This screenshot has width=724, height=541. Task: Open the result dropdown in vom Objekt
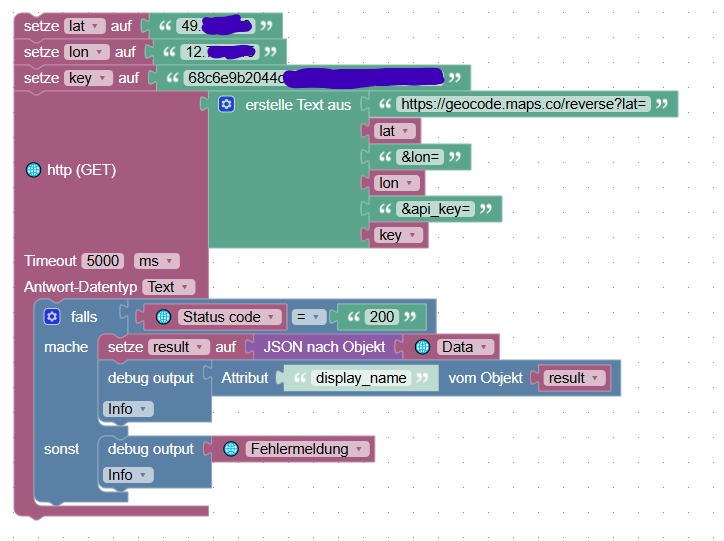click(x=574, y=378)
